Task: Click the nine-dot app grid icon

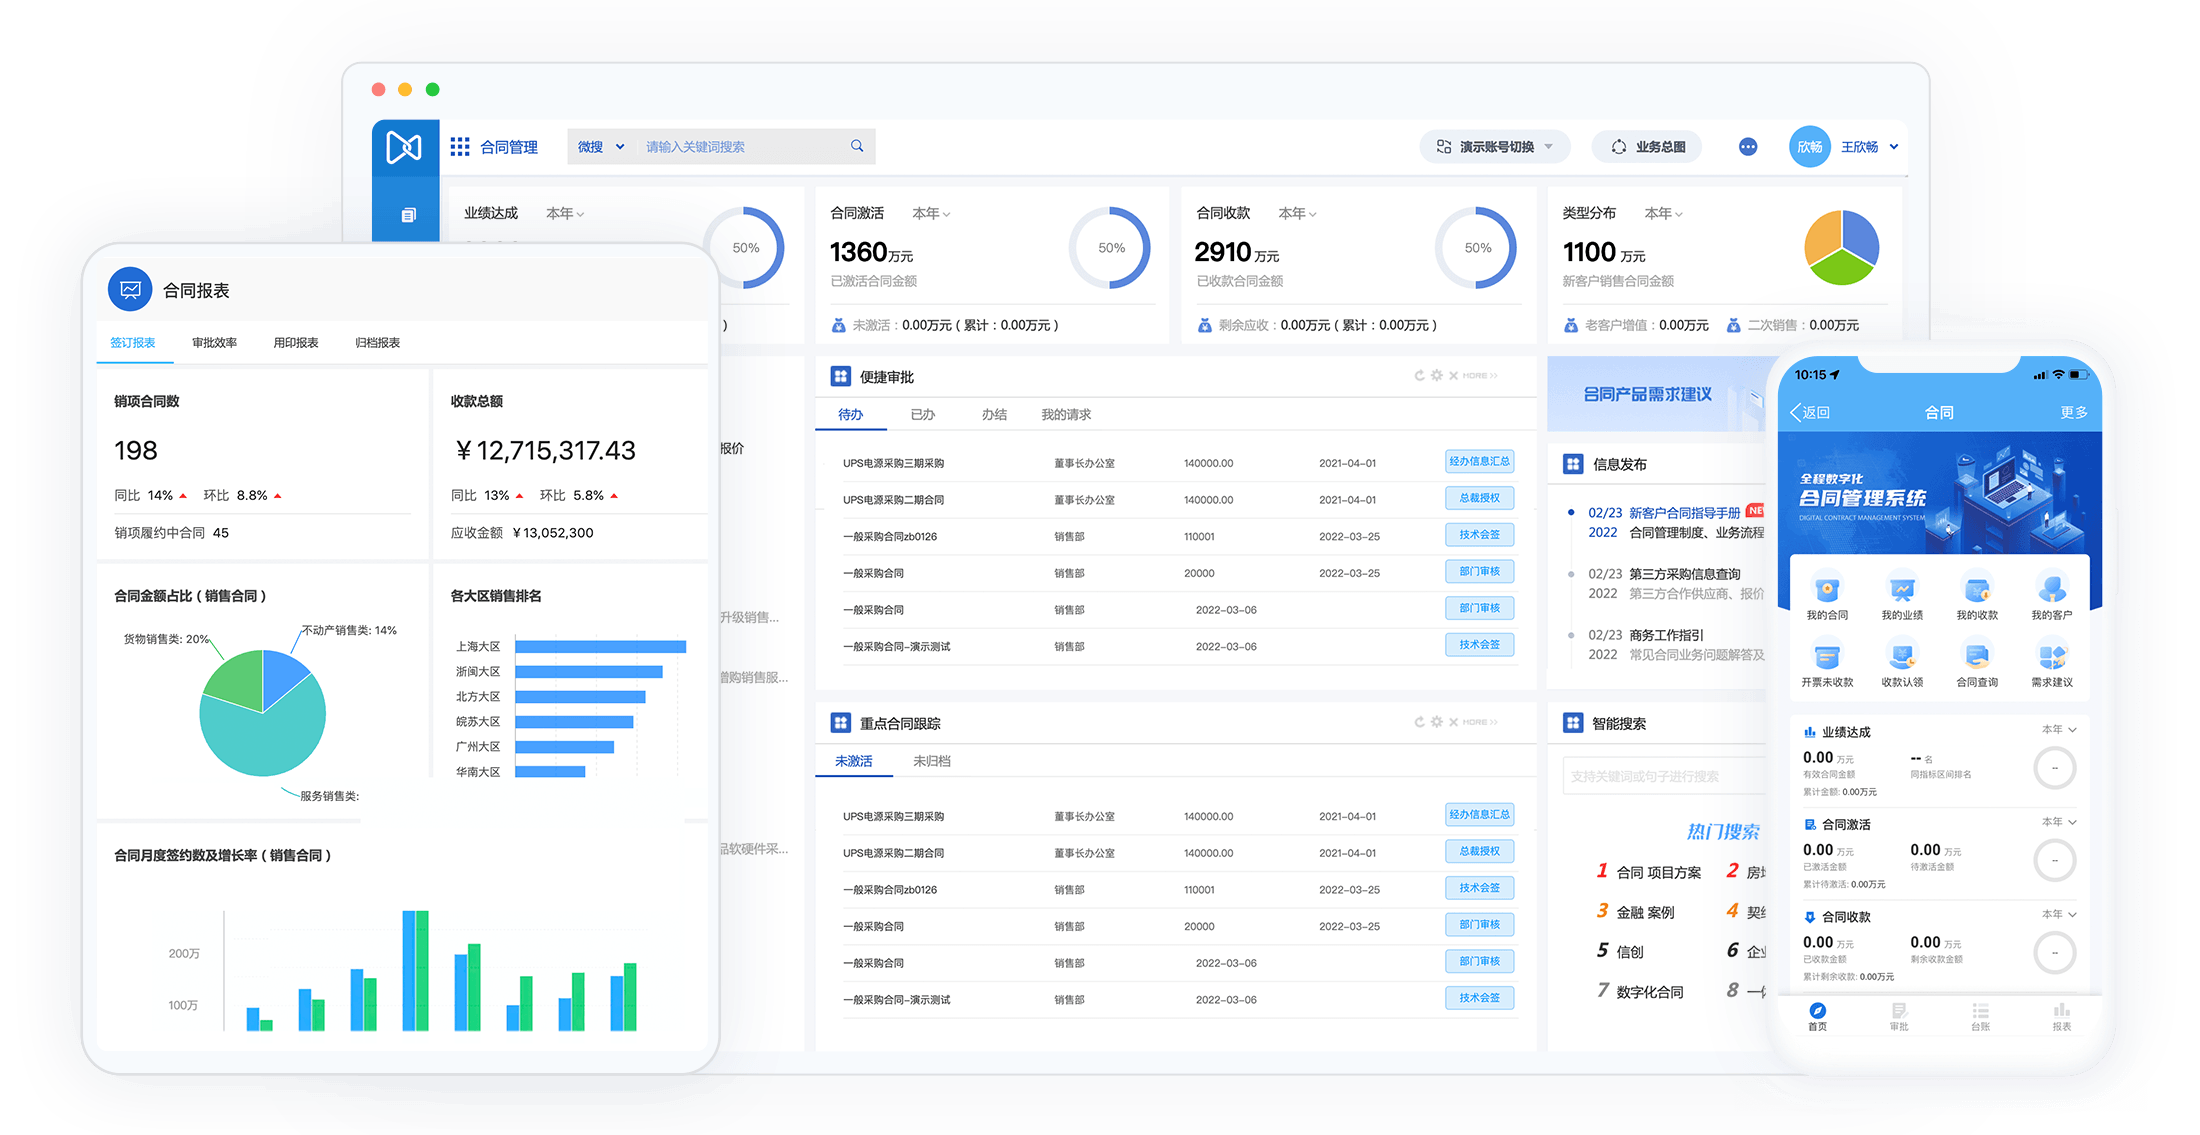Action: 460,147
